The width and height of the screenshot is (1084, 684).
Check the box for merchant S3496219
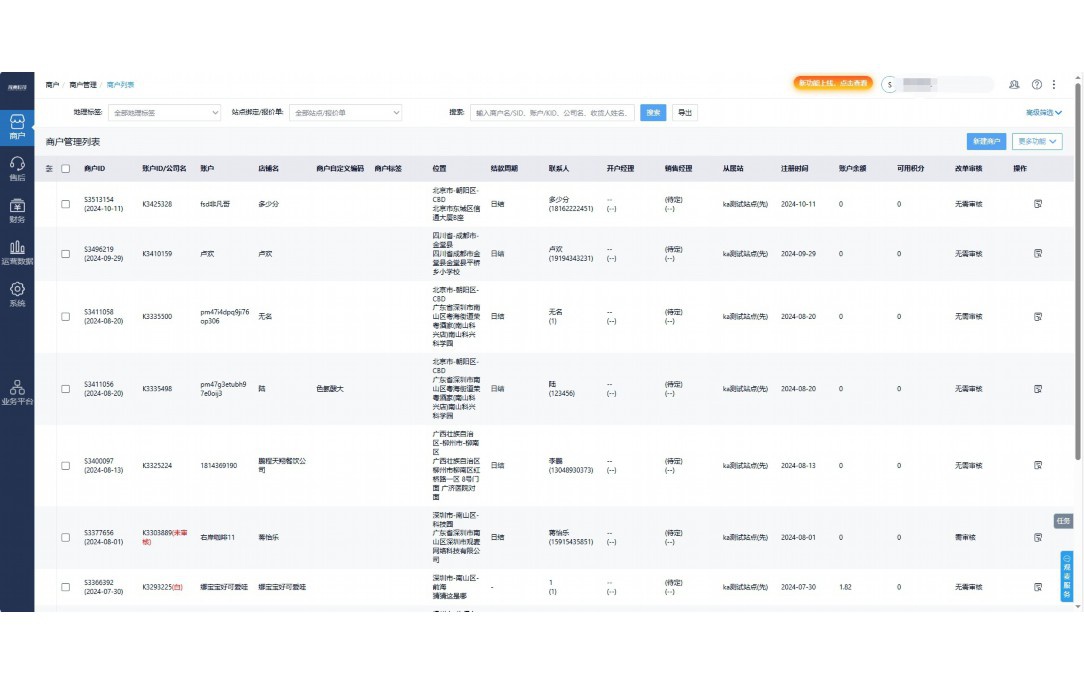66,254
